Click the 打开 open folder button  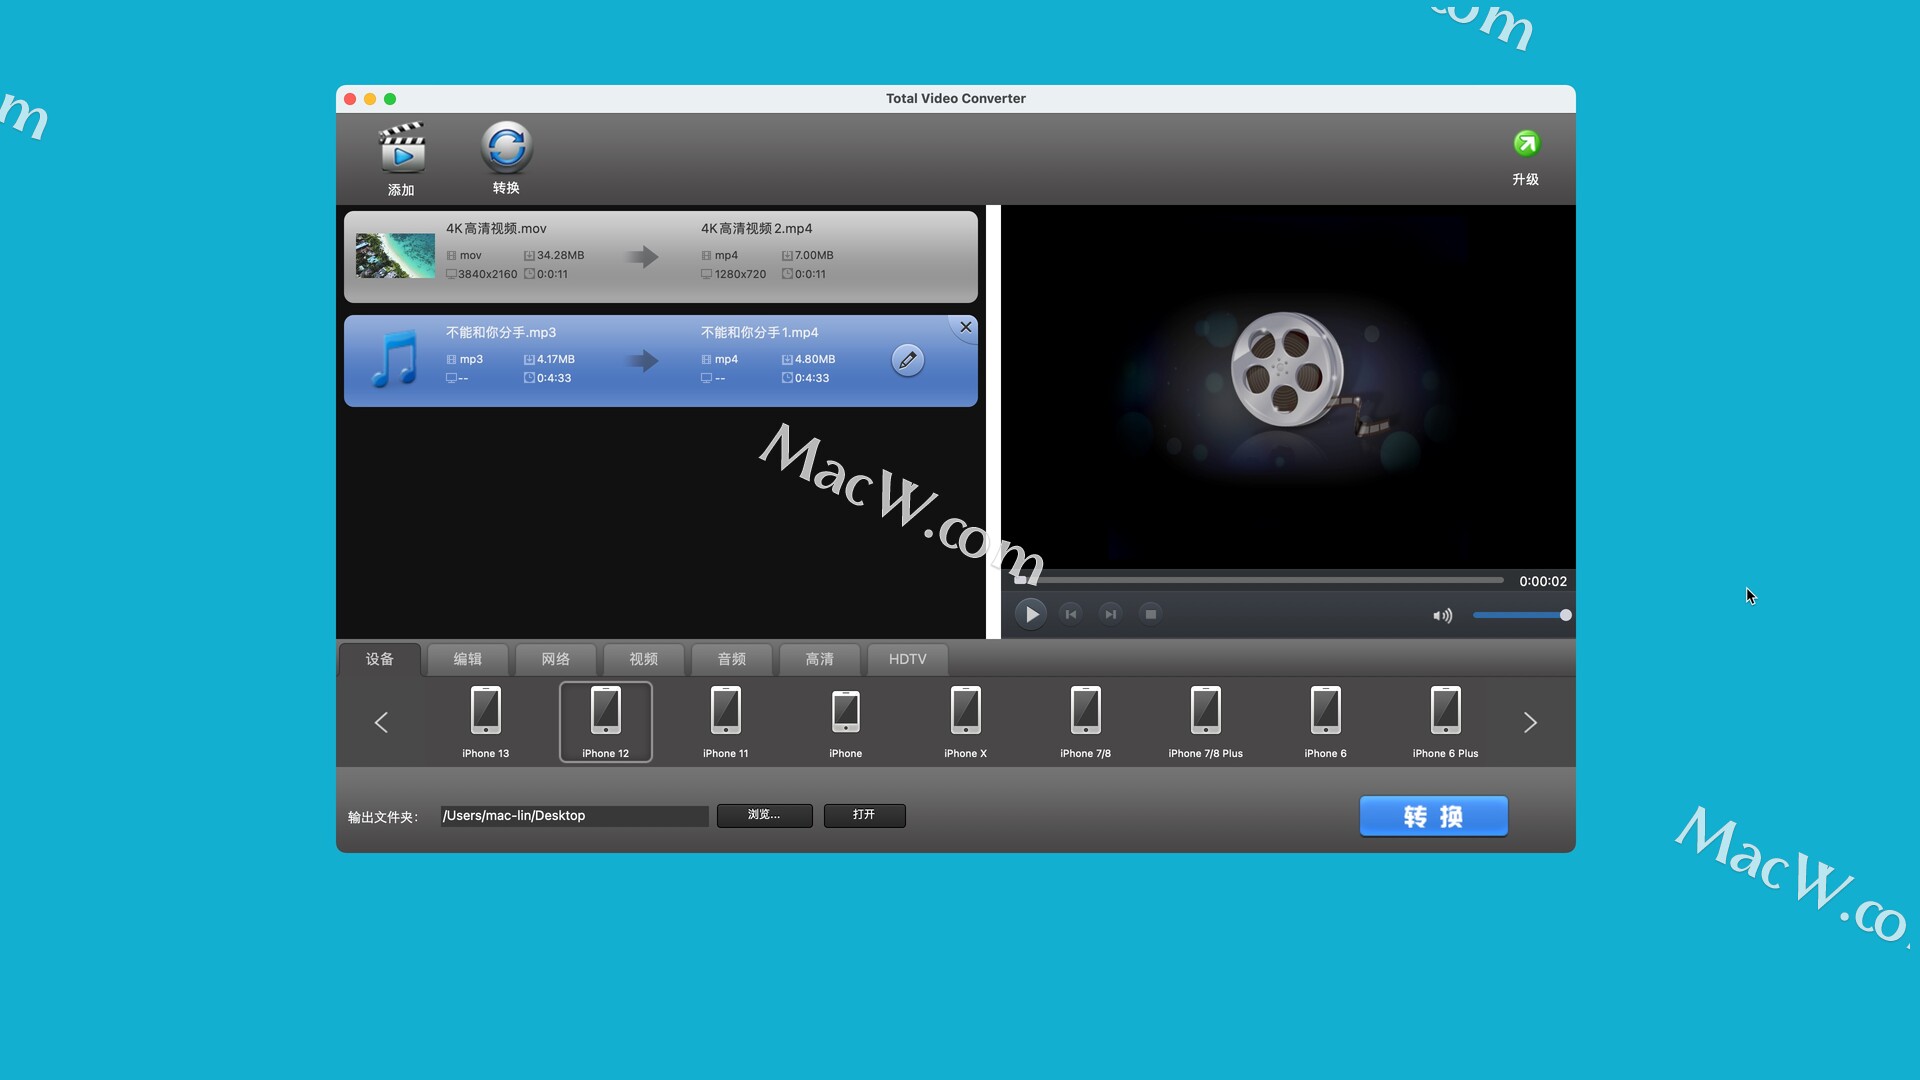864,815
